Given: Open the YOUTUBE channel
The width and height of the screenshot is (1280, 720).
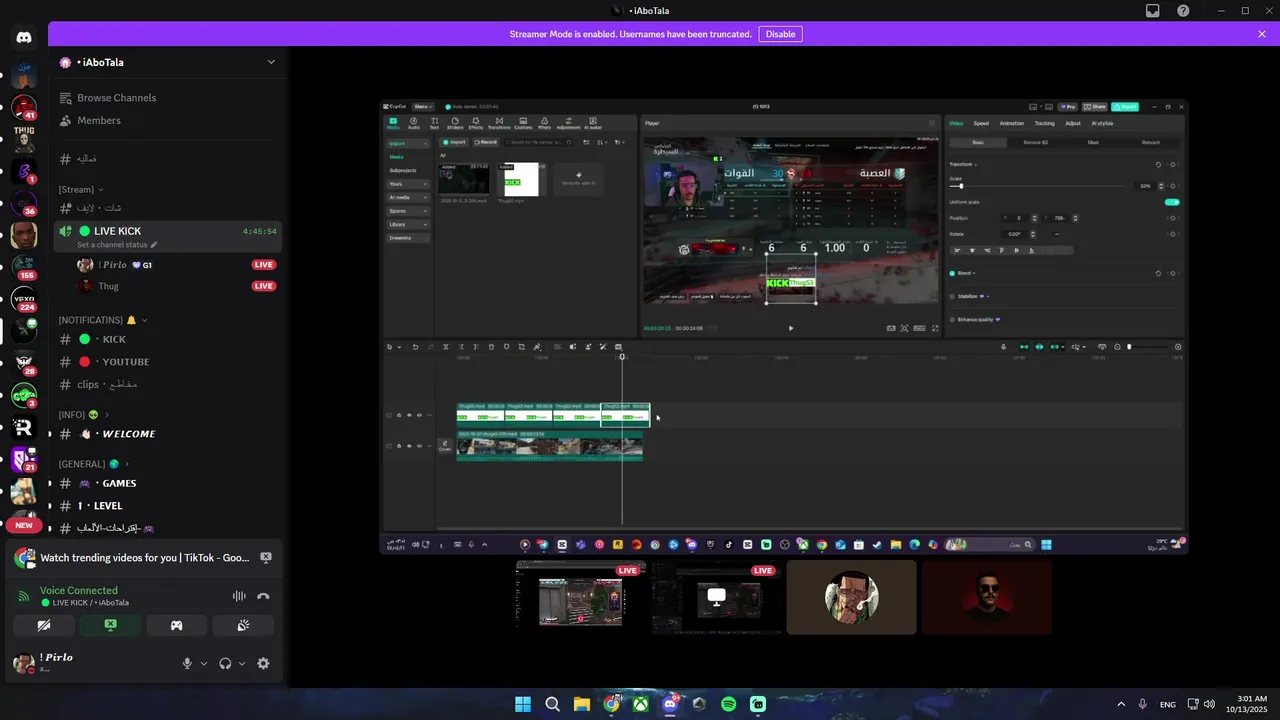Looking at the screenshot, I should [x=167, y=362].
